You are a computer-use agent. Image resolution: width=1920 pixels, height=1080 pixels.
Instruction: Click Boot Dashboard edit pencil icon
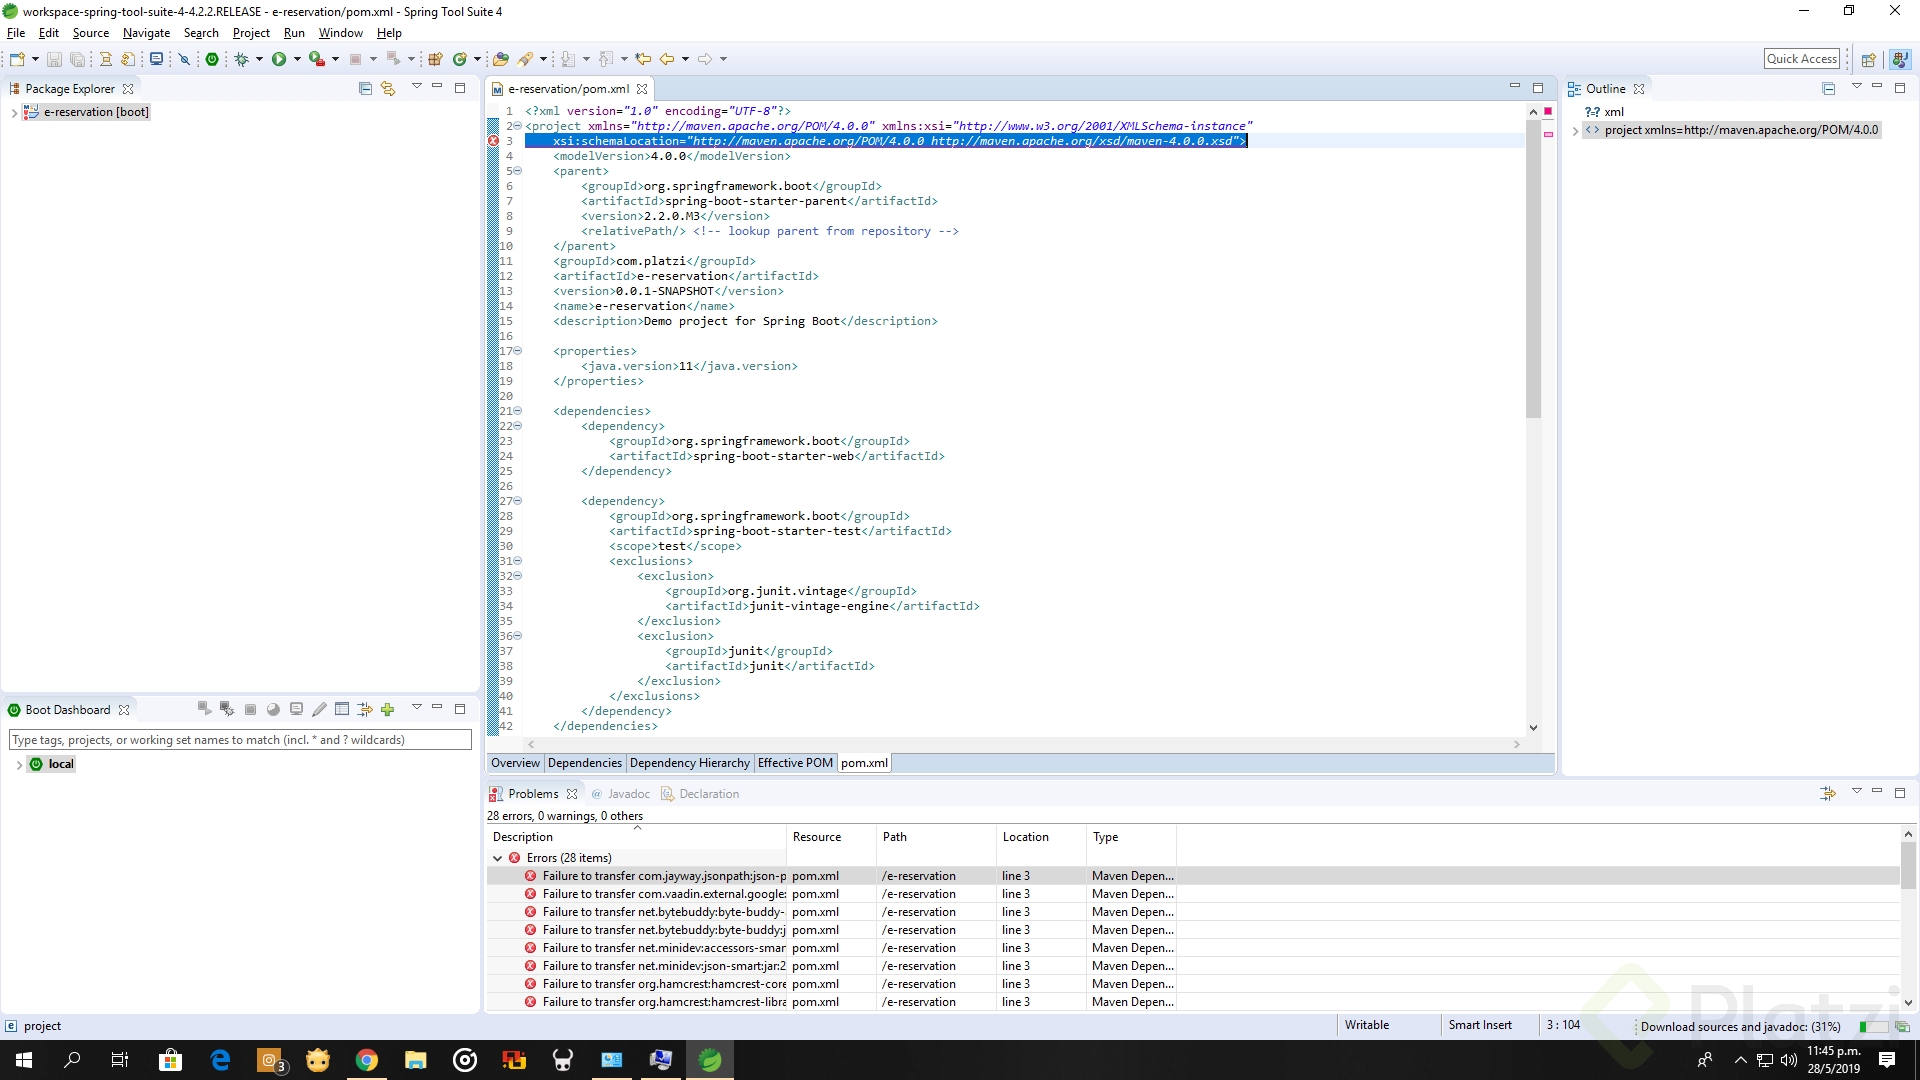point(319,710)
